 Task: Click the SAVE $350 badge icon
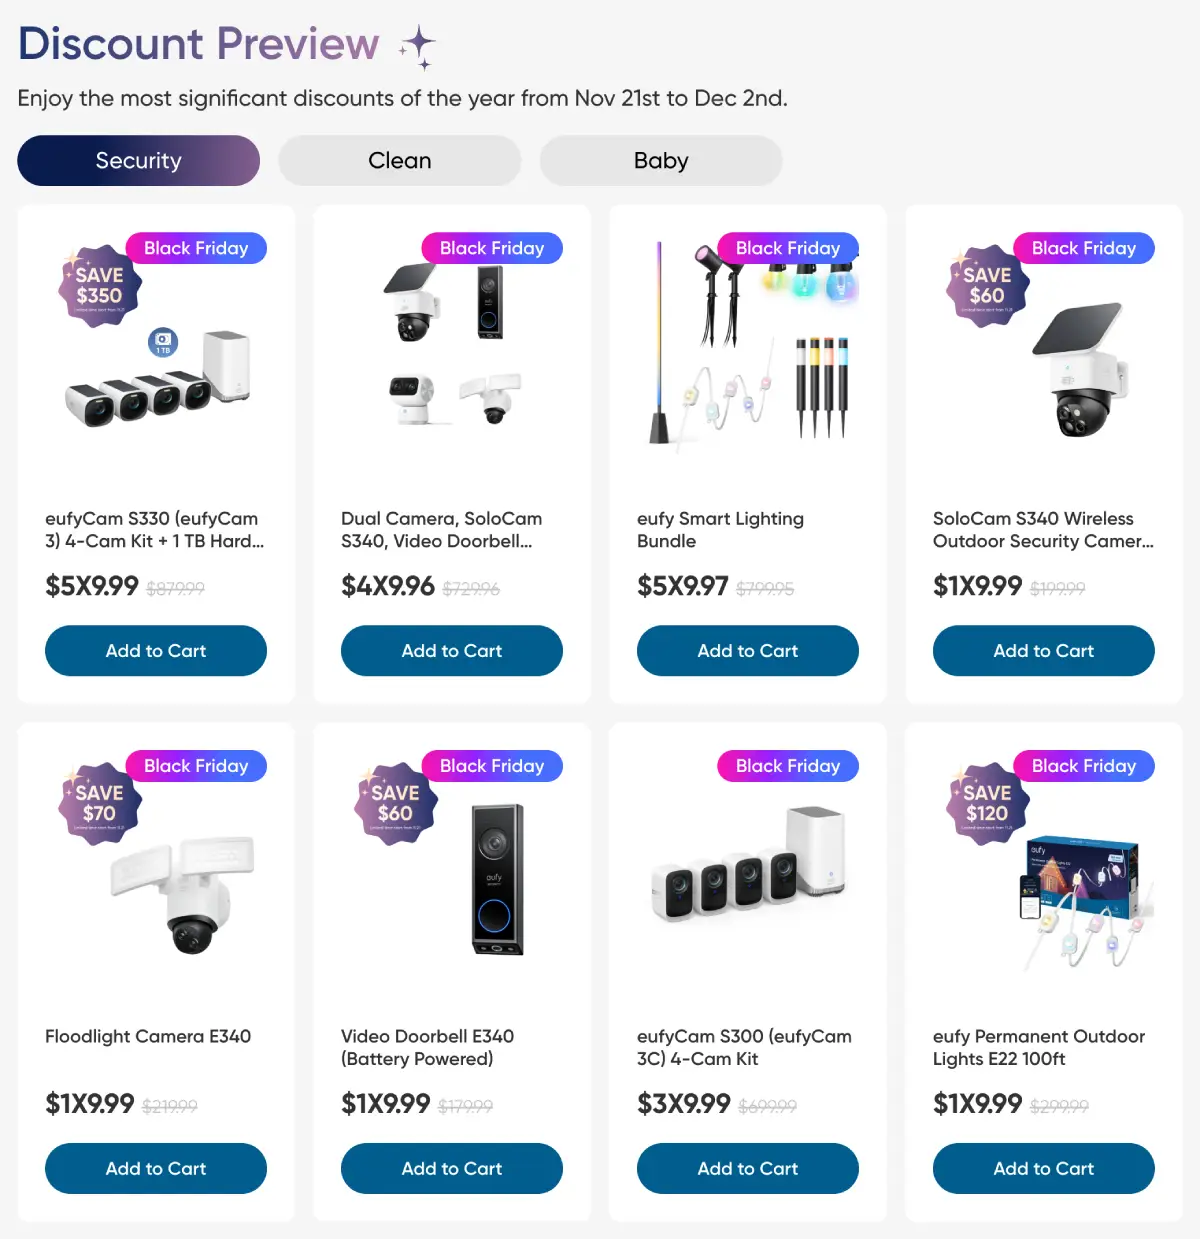(99, 286)
